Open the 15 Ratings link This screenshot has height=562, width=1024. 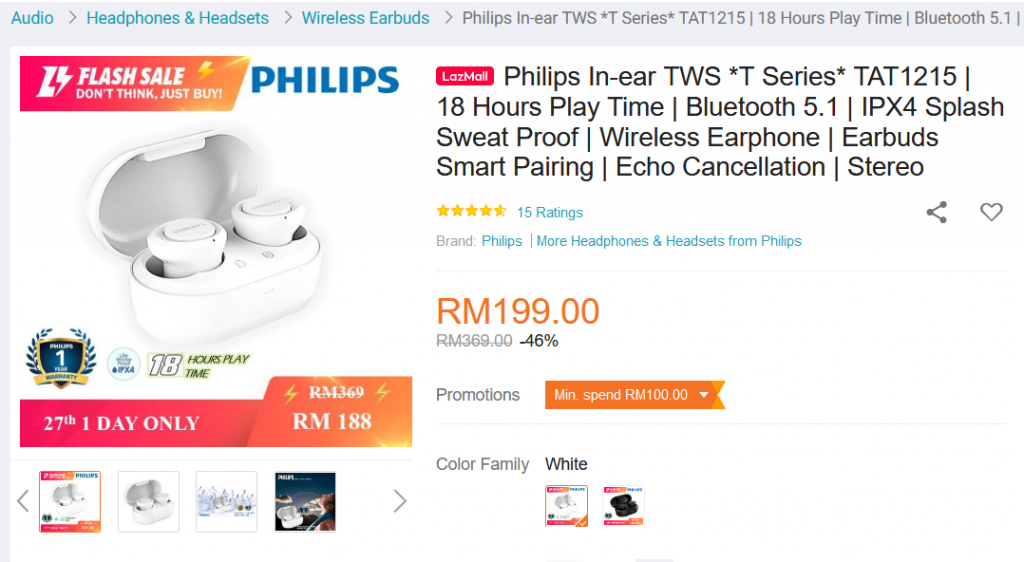coord(550,212)
